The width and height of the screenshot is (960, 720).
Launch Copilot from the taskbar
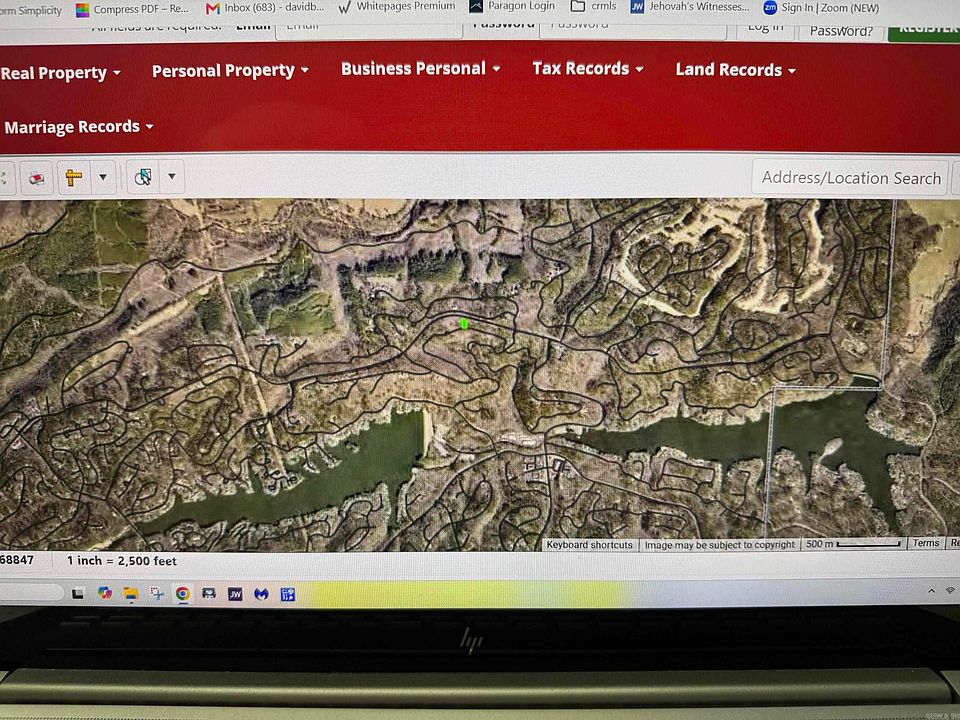tap(105, 593)
